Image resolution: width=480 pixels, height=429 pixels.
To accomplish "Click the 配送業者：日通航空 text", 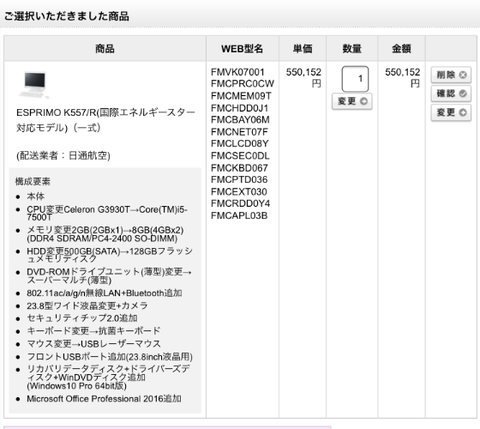I will [x=63, y=156].
